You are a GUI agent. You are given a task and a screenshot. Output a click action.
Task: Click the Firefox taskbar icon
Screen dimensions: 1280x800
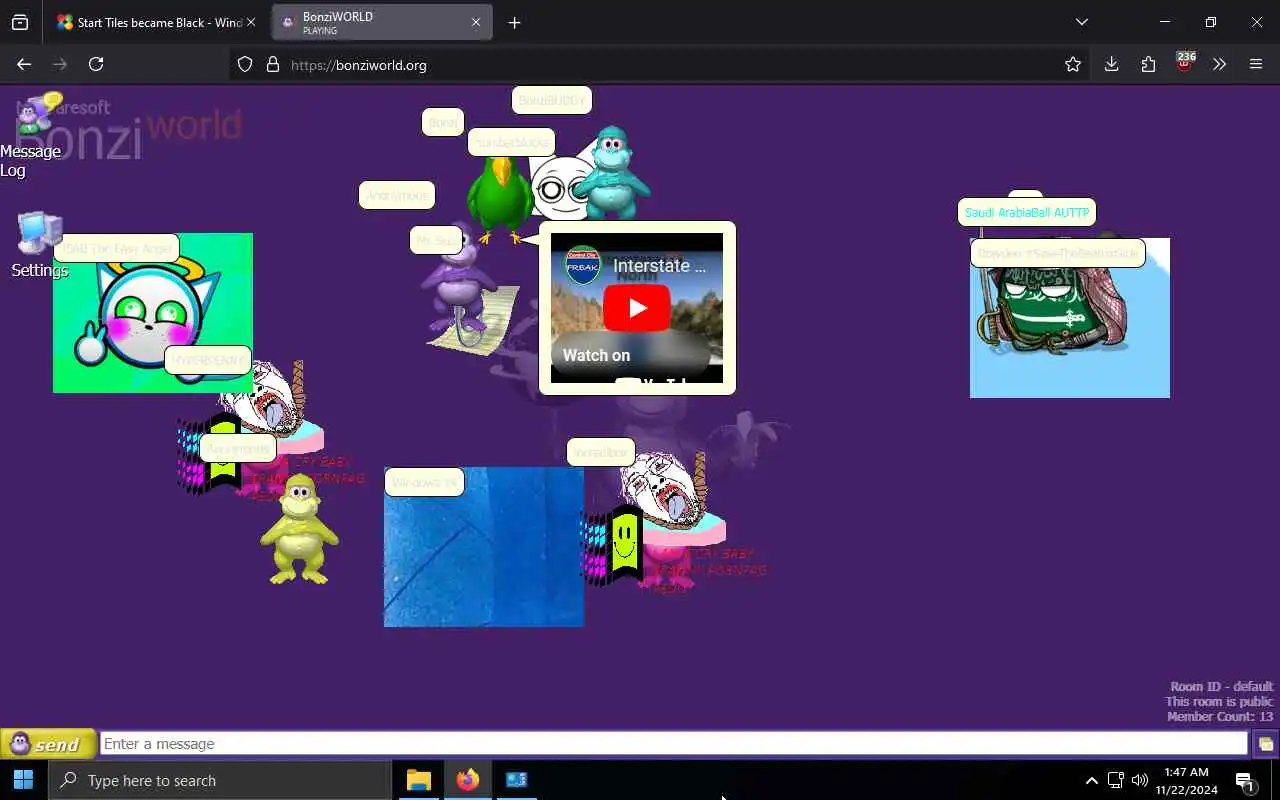467,780
